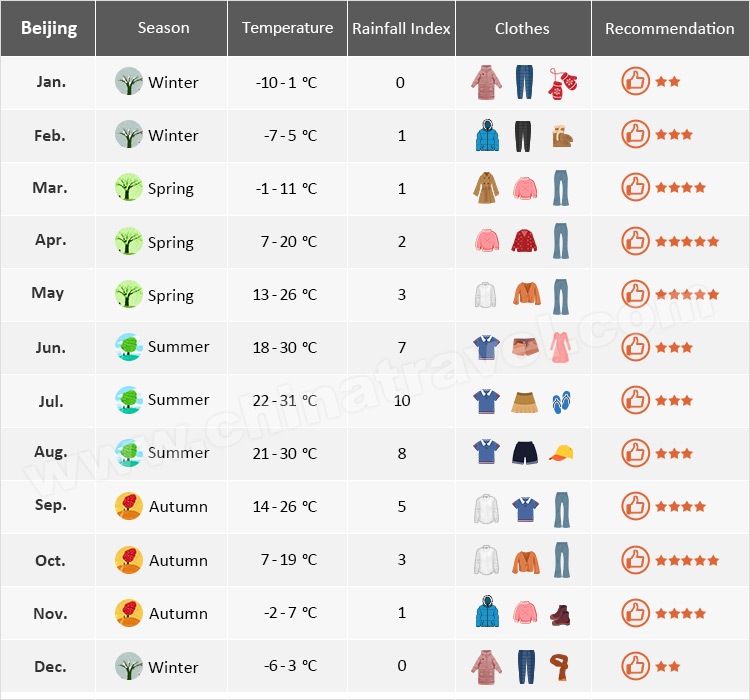
Task: Click the pink dress icon in June row
Action: (559, 347)
